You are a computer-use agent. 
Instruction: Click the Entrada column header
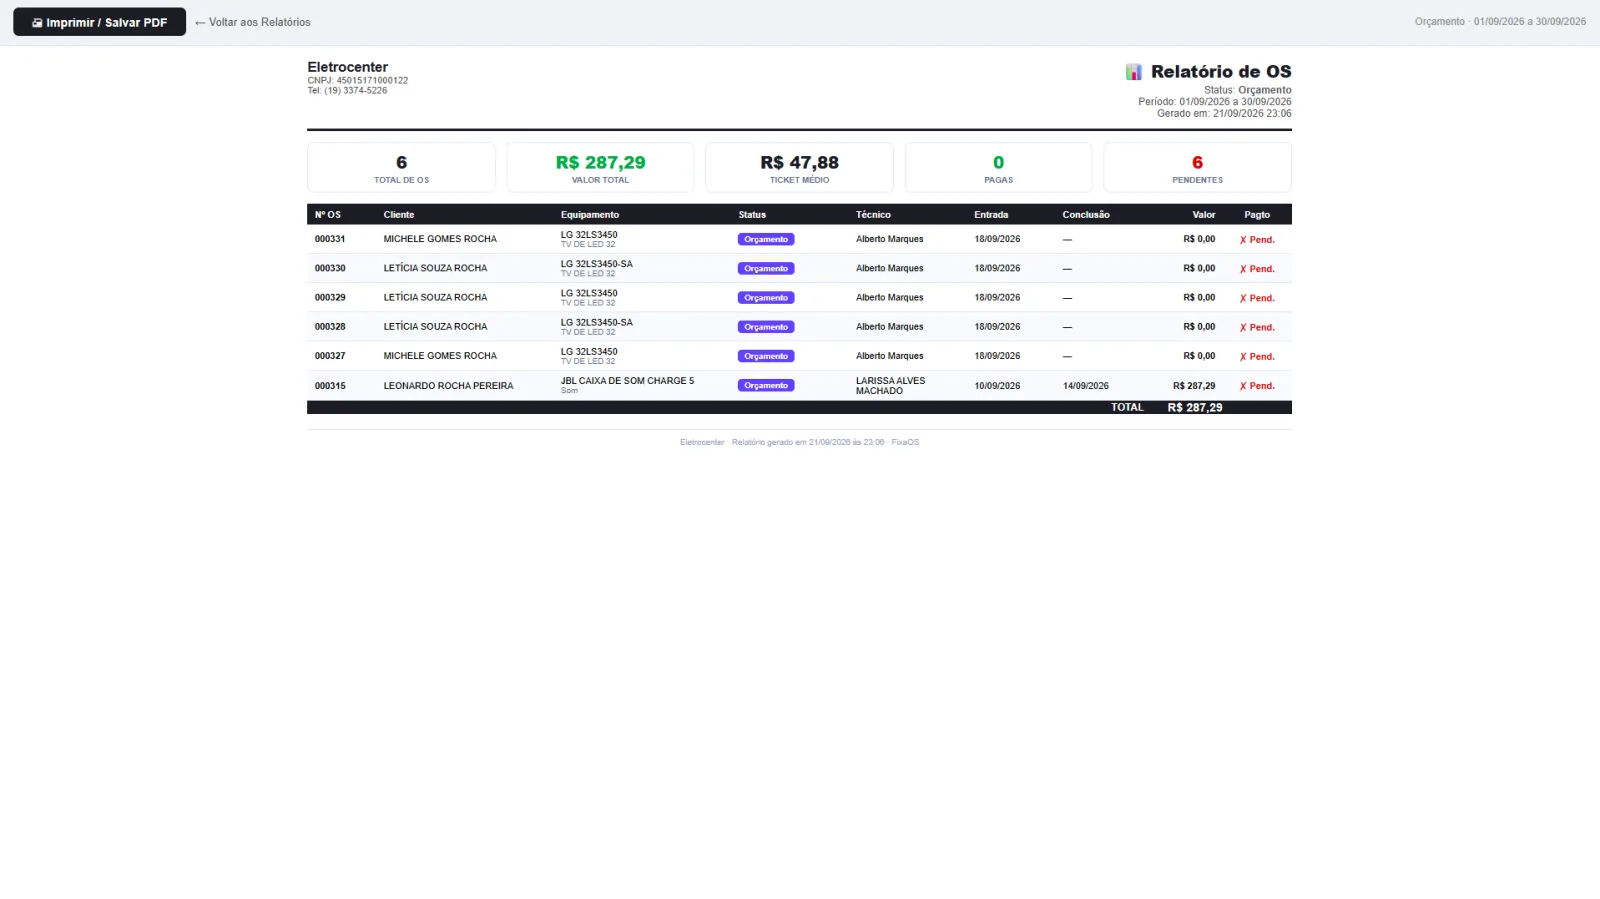[991, 215]
